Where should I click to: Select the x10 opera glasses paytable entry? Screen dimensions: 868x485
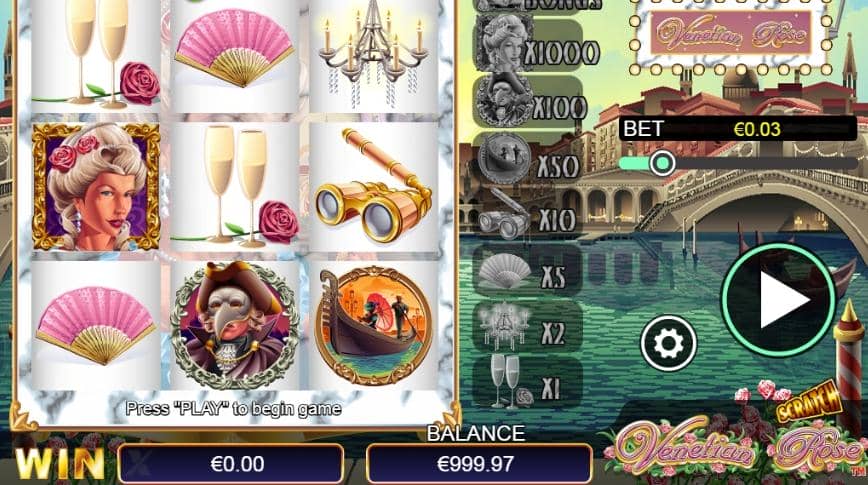pos(528,215)
